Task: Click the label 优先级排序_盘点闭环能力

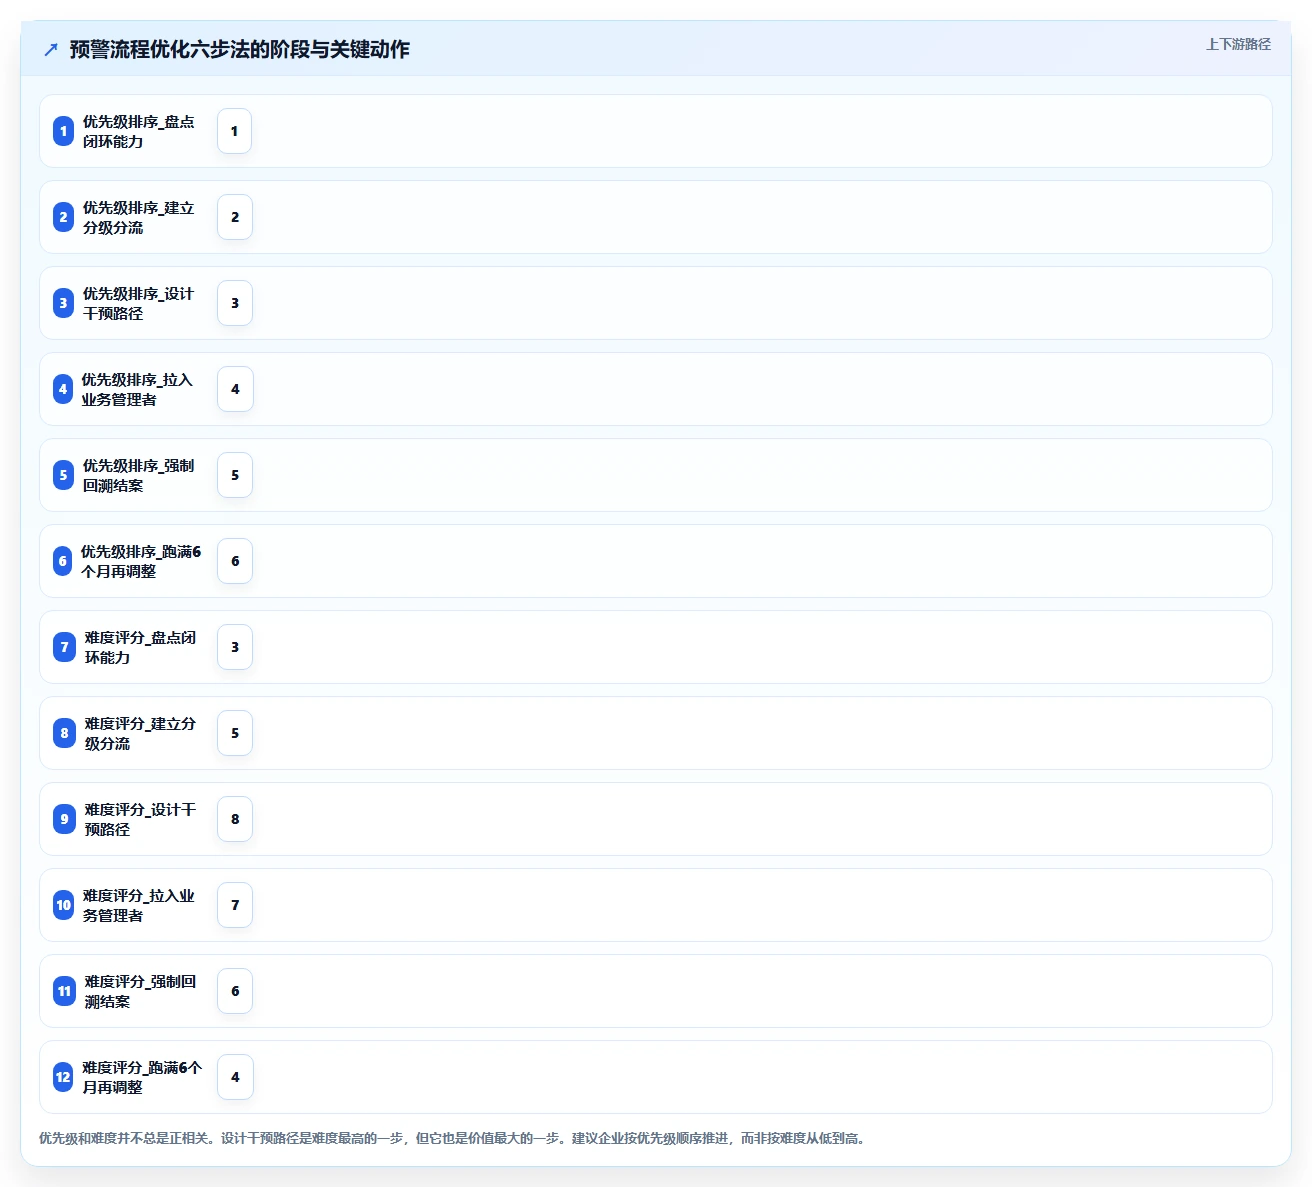Action: 138,131
